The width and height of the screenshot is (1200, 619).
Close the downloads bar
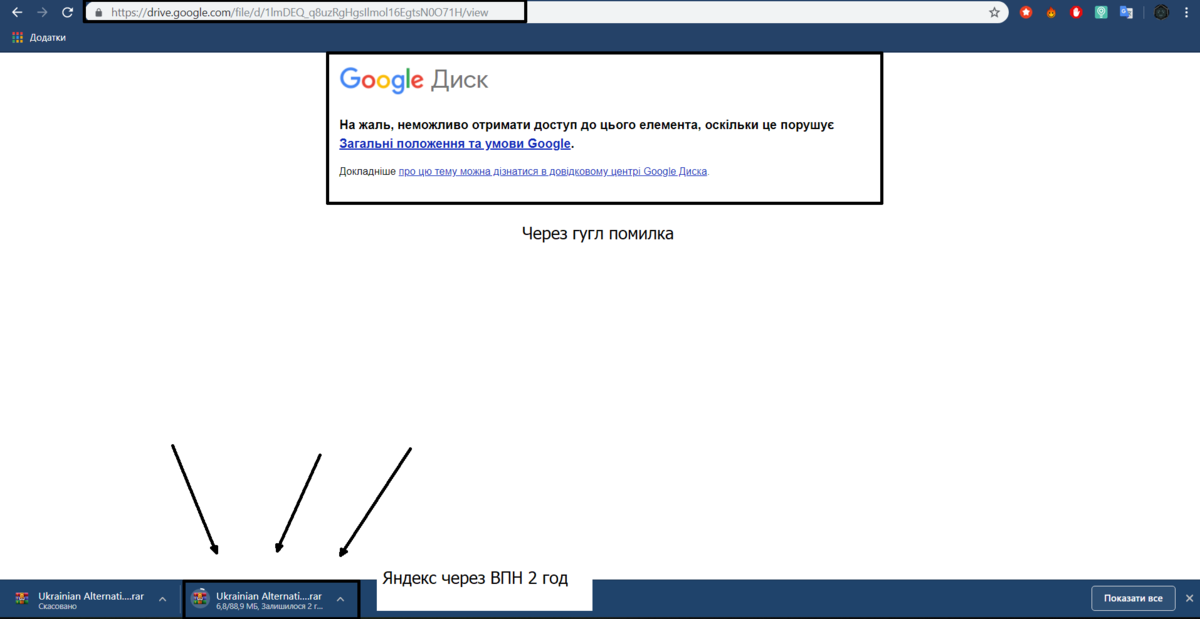(x=1189, y=598)
